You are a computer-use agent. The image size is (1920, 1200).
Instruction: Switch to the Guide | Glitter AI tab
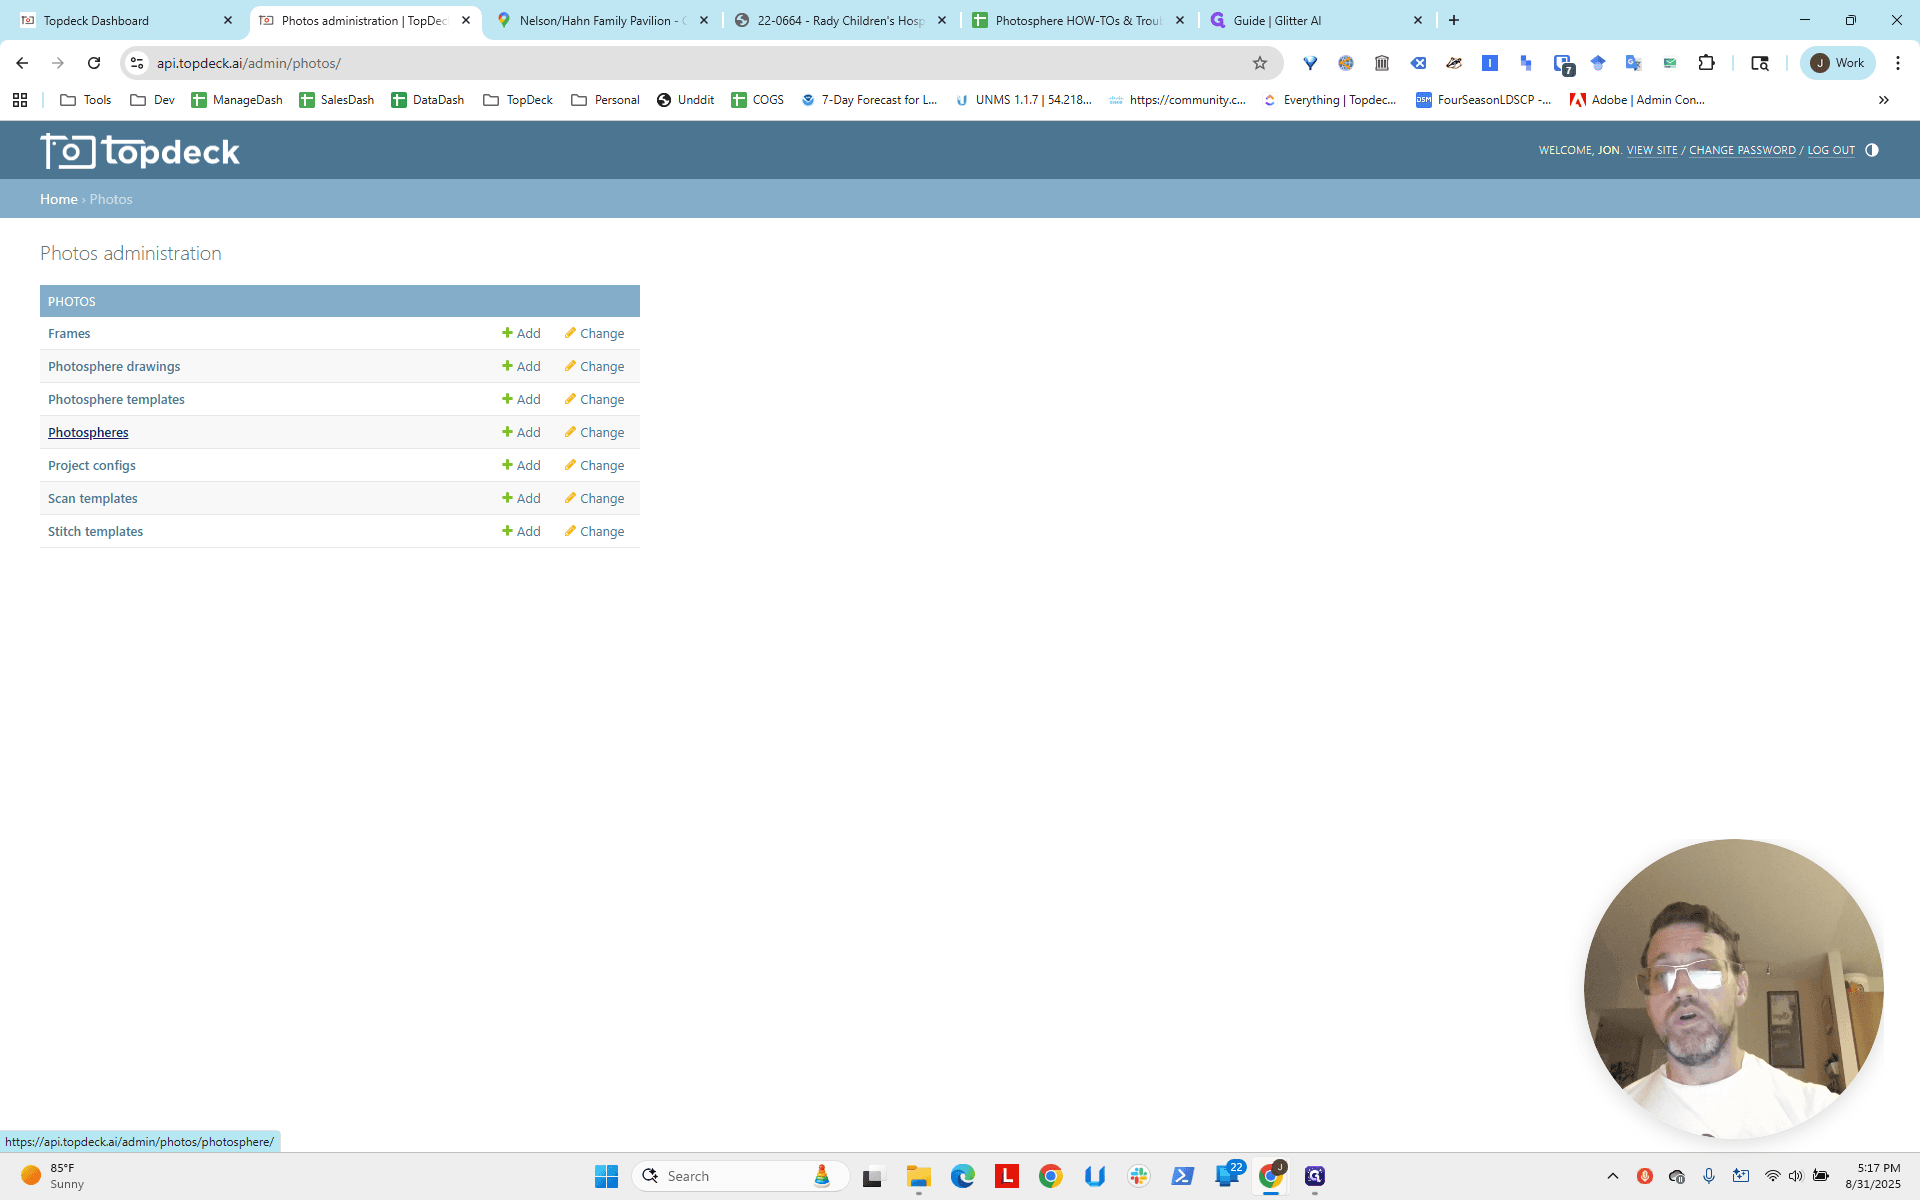tap(1316, 20)
